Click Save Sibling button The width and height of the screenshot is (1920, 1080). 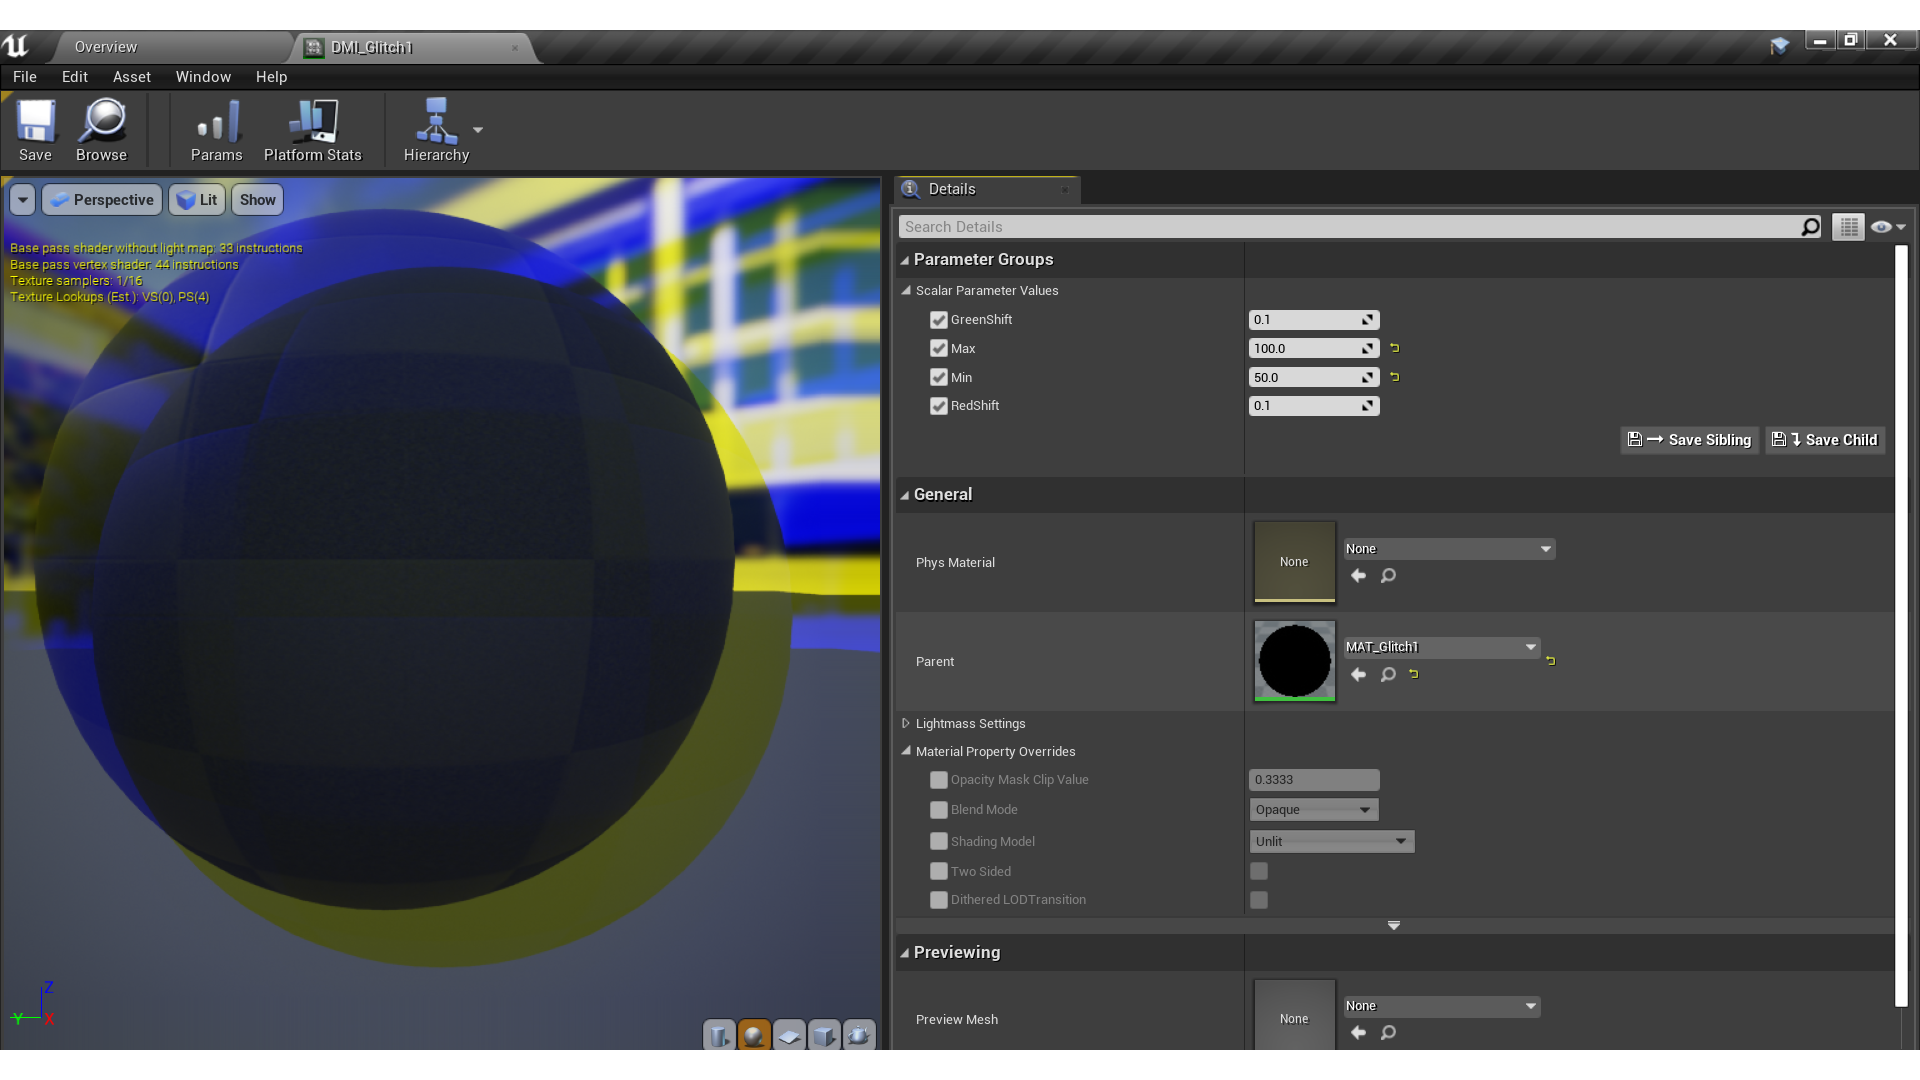[1691, 438]
